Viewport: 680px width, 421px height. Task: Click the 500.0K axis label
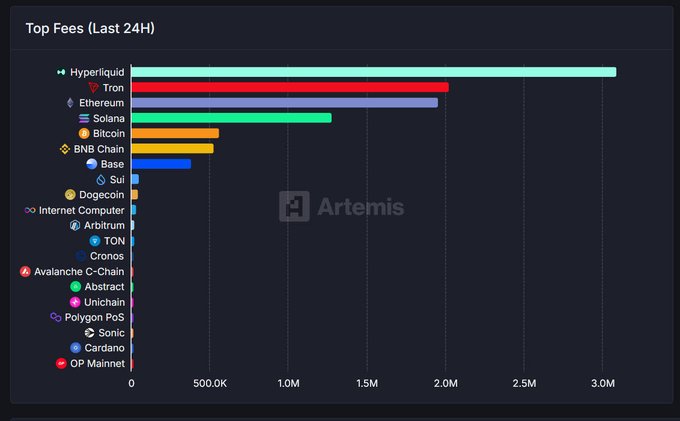[210, 384]
